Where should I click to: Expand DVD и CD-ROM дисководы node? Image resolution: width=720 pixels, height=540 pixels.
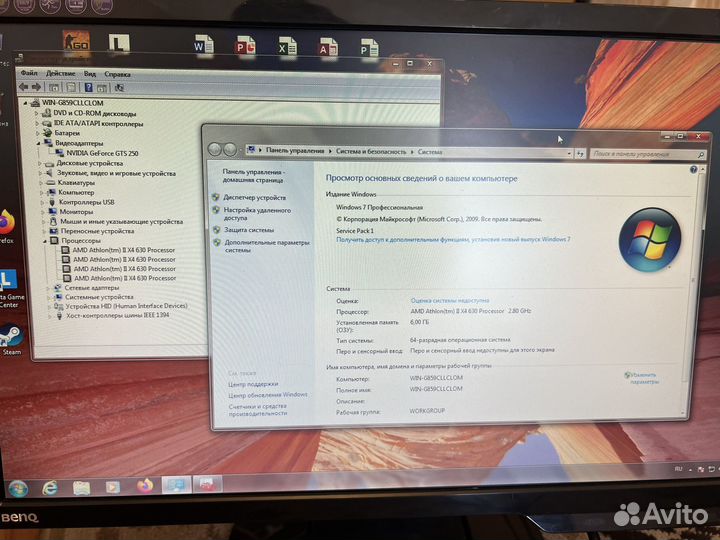point(37,113)
